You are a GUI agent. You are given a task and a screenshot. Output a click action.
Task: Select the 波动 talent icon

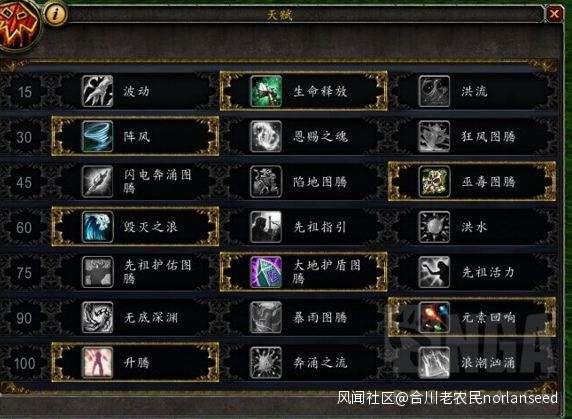coord(97,91)
